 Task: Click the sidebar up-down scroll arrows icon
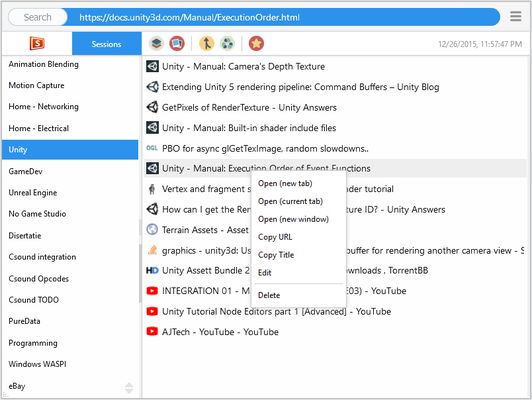coord(129,387)
